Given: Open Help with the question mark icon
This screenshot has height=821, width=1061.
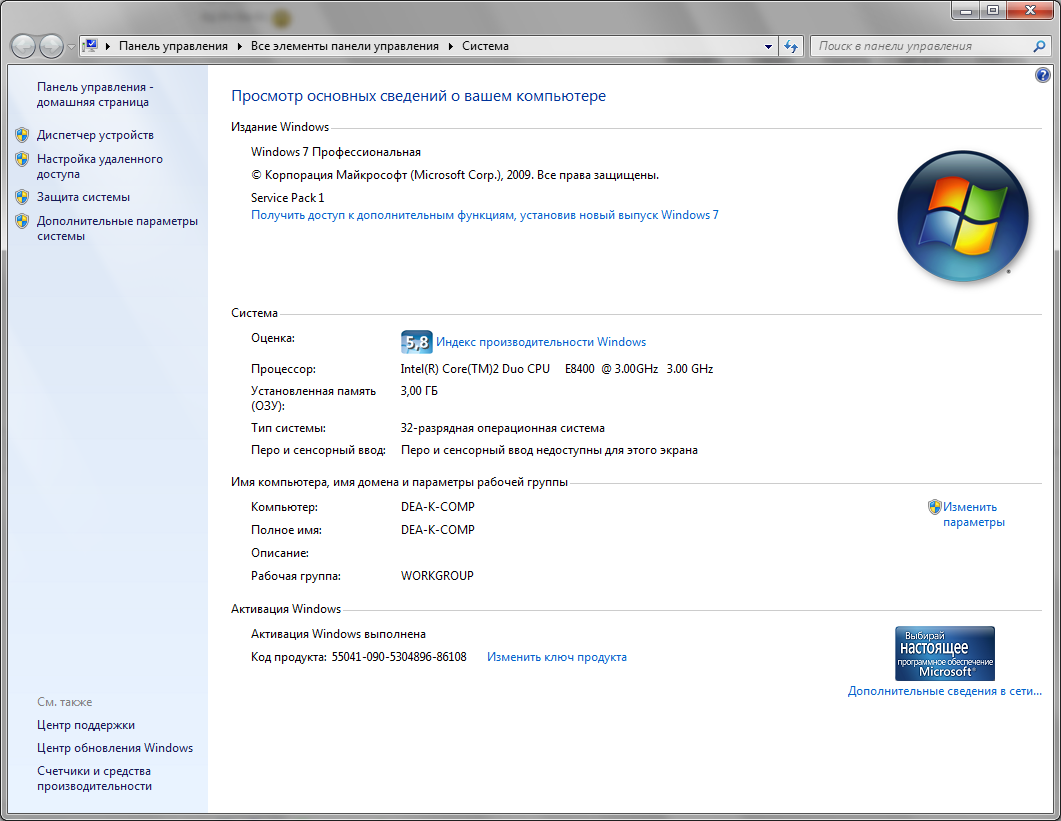Looking at the screenshot, I should coord(1043,75).
